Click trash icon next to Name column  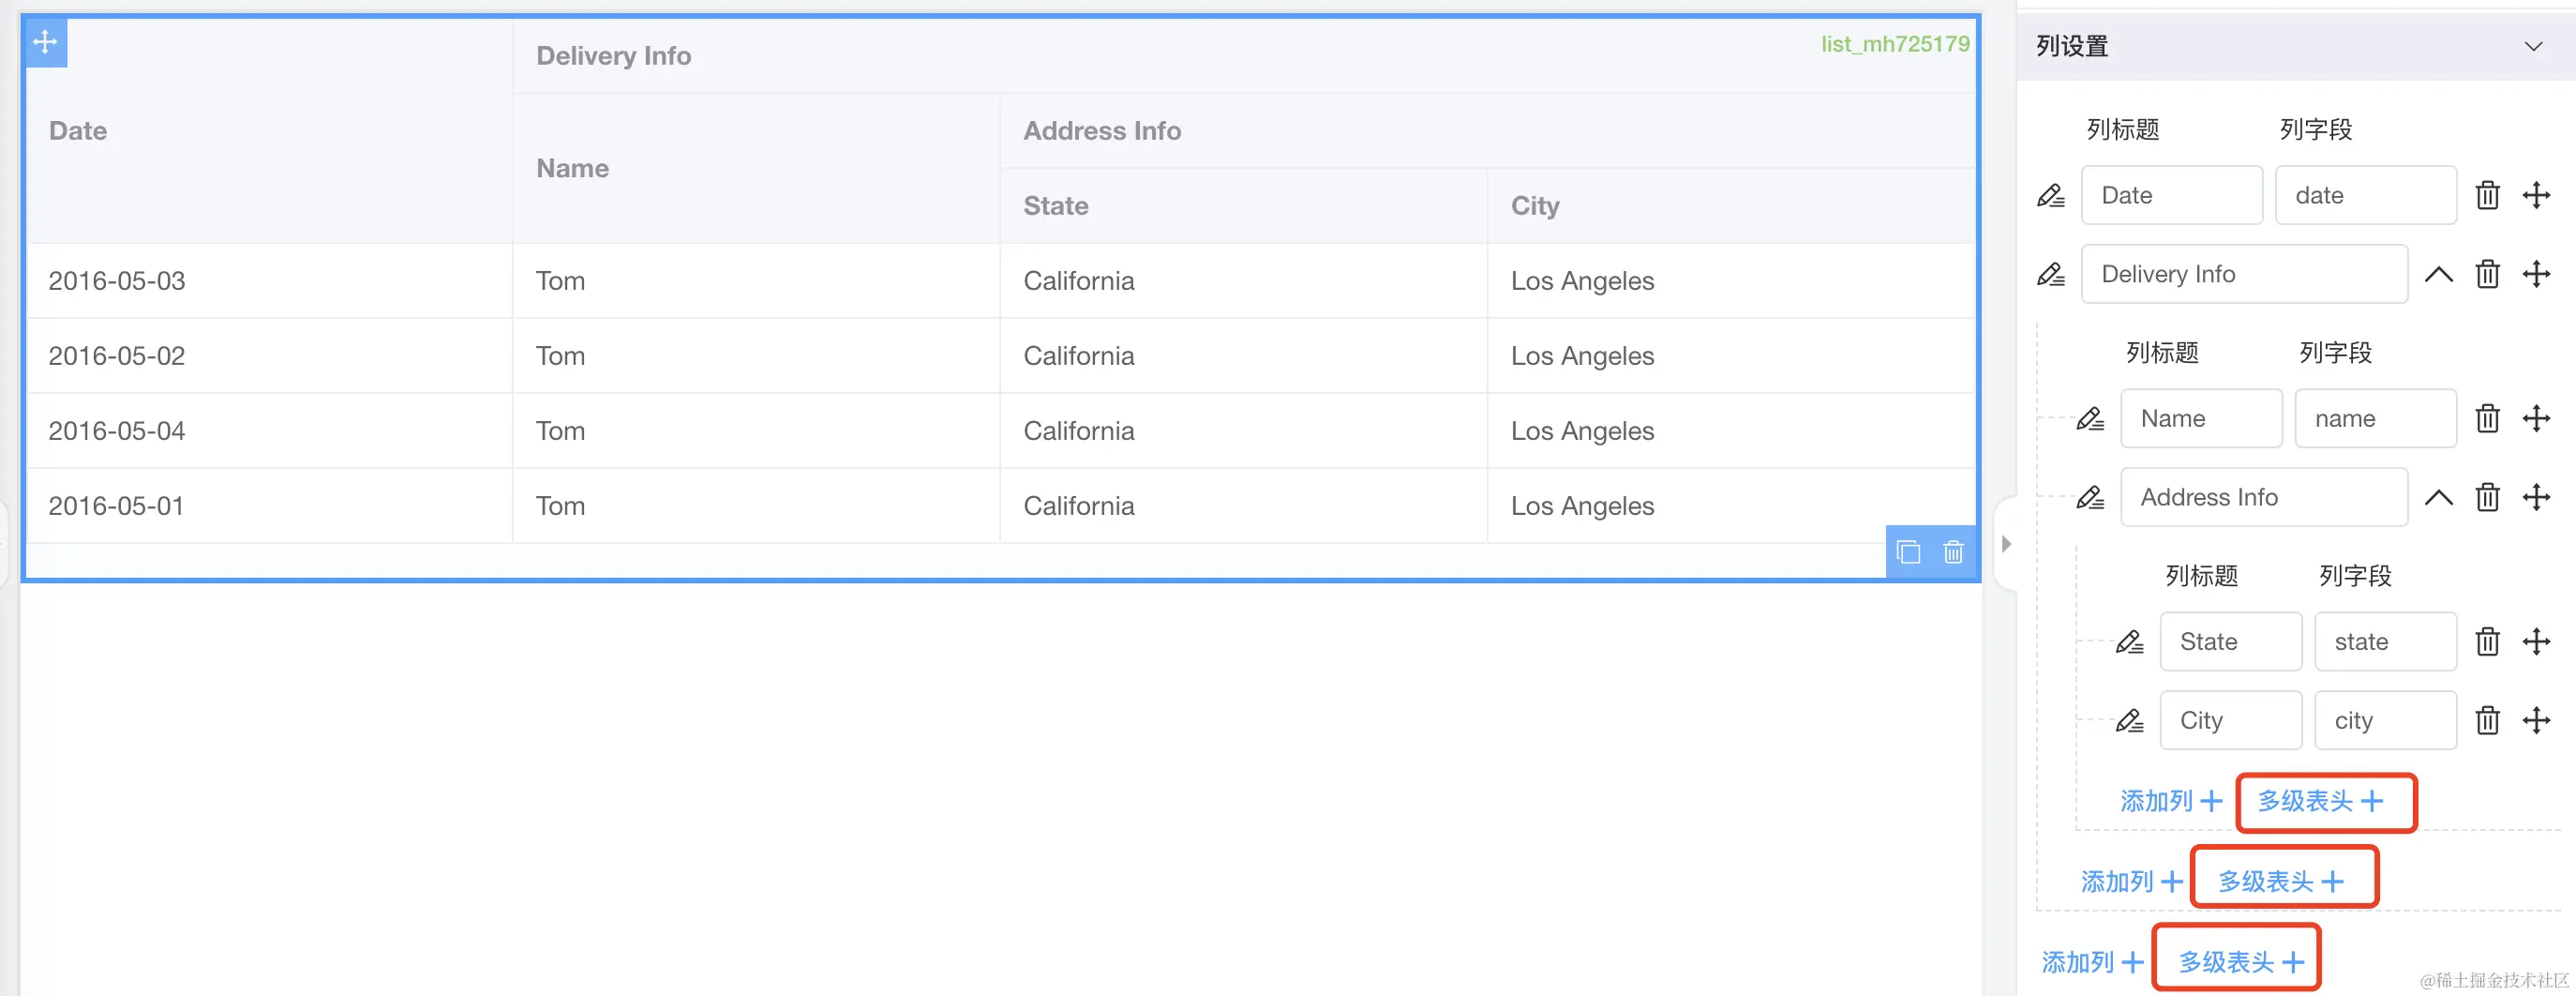(2487, 419)
